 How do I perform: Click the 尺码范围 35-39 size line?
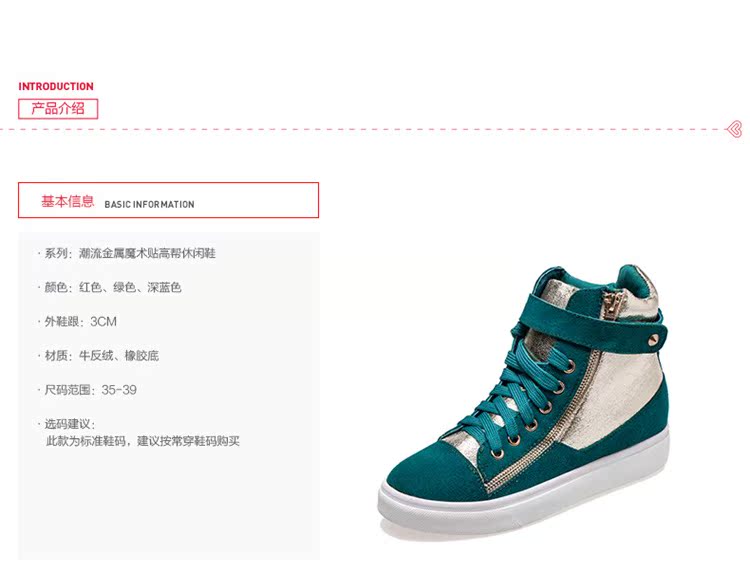88,390
